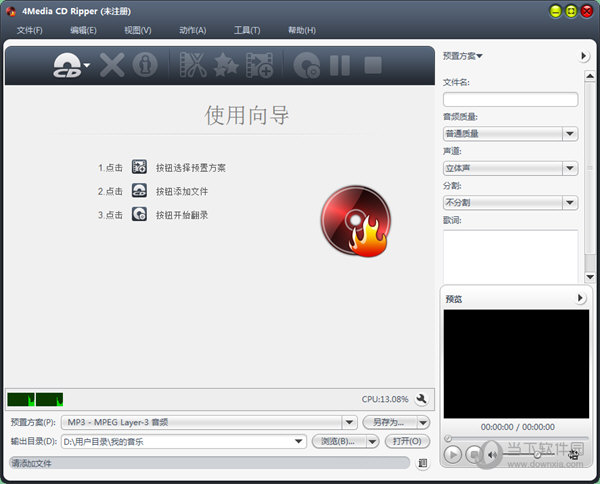Open the 分割 不分割 dropdown
Screen dimensions: 600x484
click(x=510, y=203)
